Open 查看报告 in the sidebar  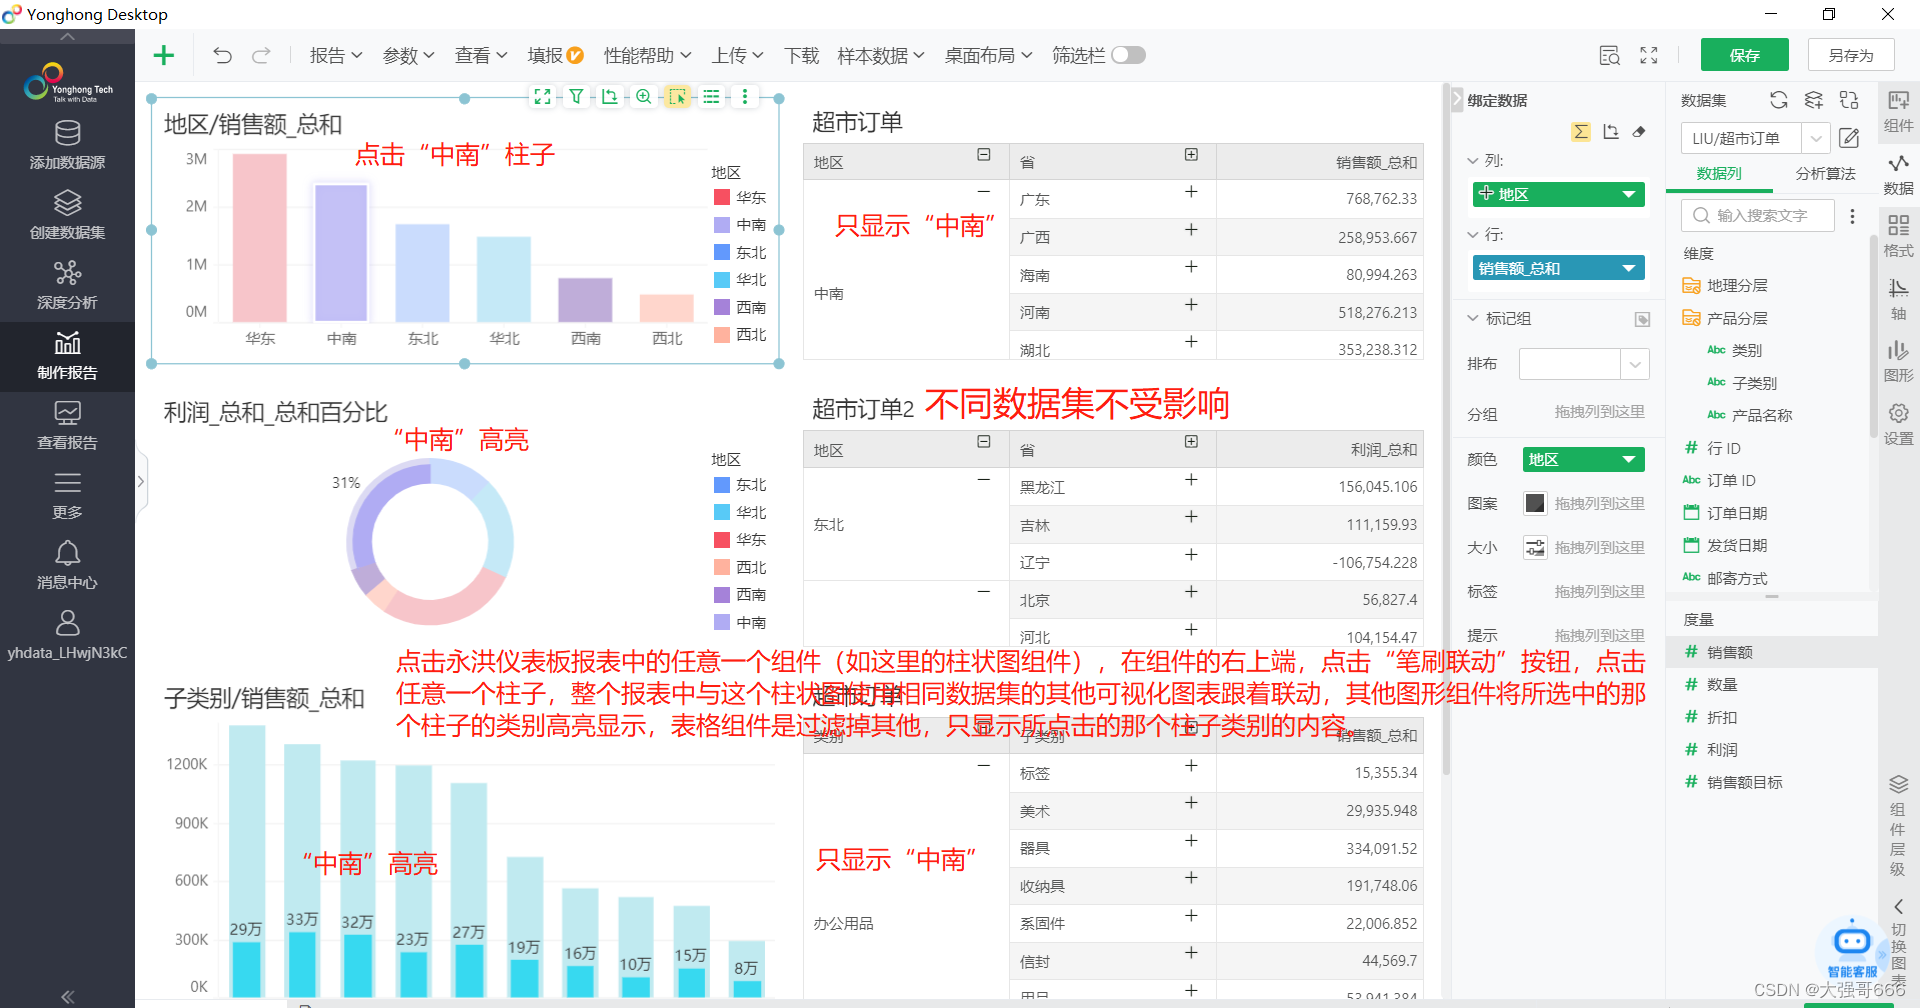tap(67, 426)
